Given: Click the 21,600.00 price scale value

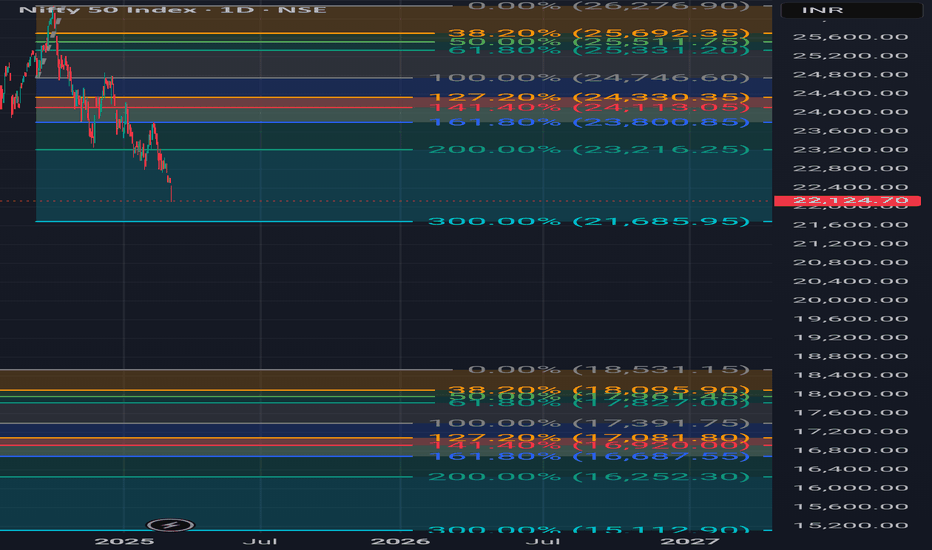Looking at the screenshot, I should point(851,225).
